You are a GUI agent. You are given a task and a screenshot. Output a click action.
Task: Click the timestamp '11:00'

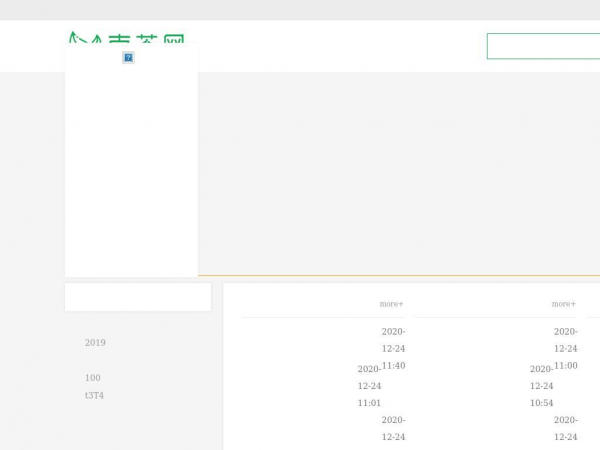click(566, 365)
